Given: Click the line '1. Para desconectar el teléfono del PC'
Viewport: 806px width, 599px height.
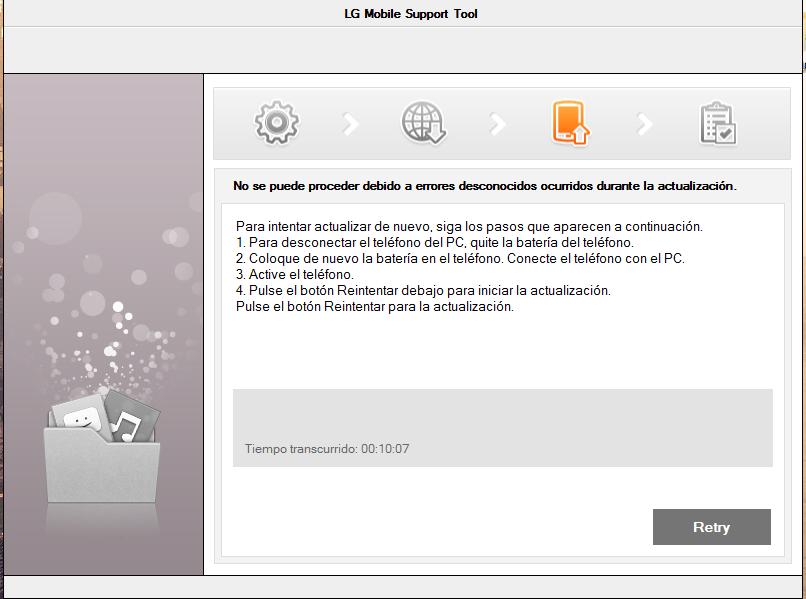Looking at the screenshot, I should pyautogui.click(x=434, y=242).
